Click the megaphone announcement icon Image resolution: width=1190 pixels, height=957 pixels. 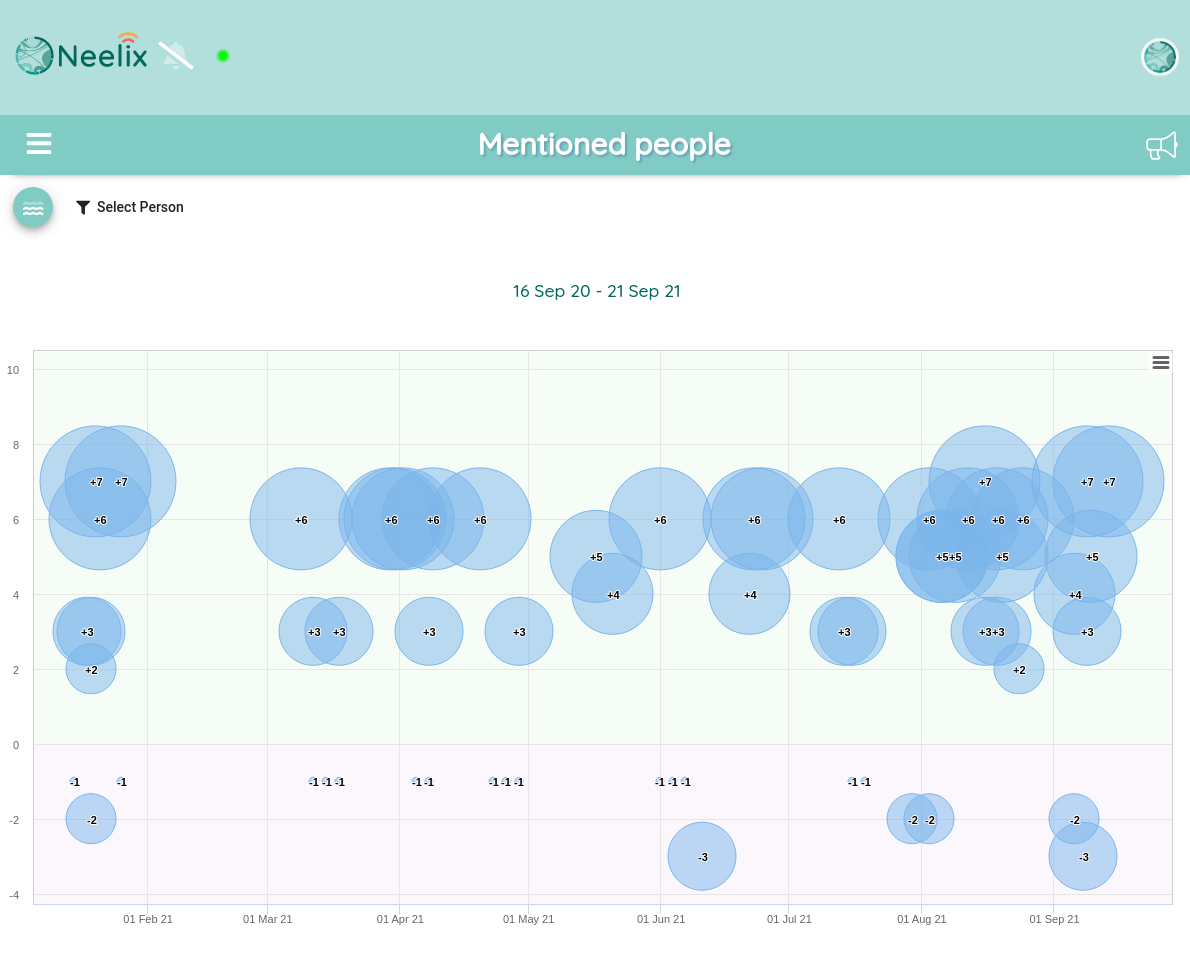coord(1161,145)
